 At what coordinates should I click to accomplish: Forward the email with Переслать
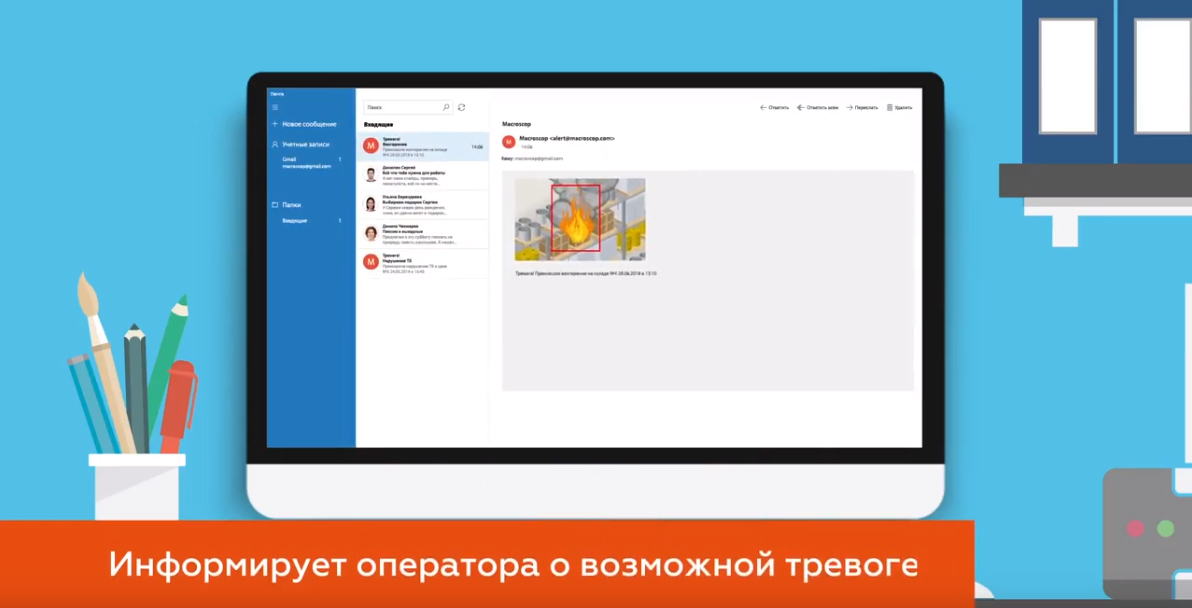[x=862, y=107]
